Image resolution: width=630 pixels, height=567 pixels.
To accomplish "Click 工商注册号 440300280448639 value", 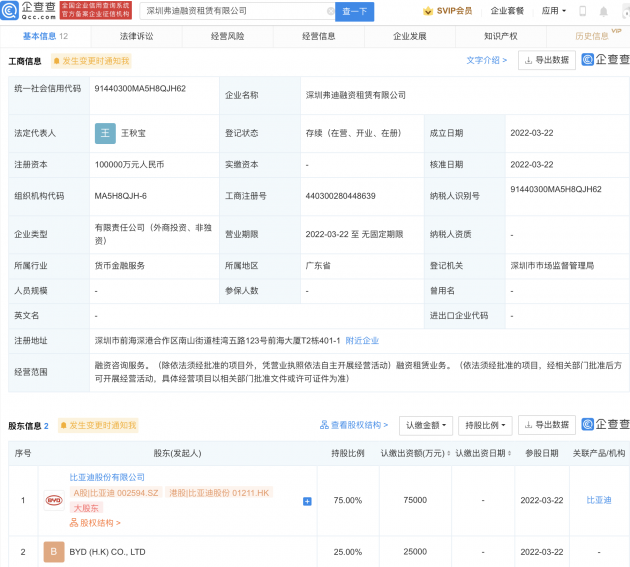I will point(340,196).
